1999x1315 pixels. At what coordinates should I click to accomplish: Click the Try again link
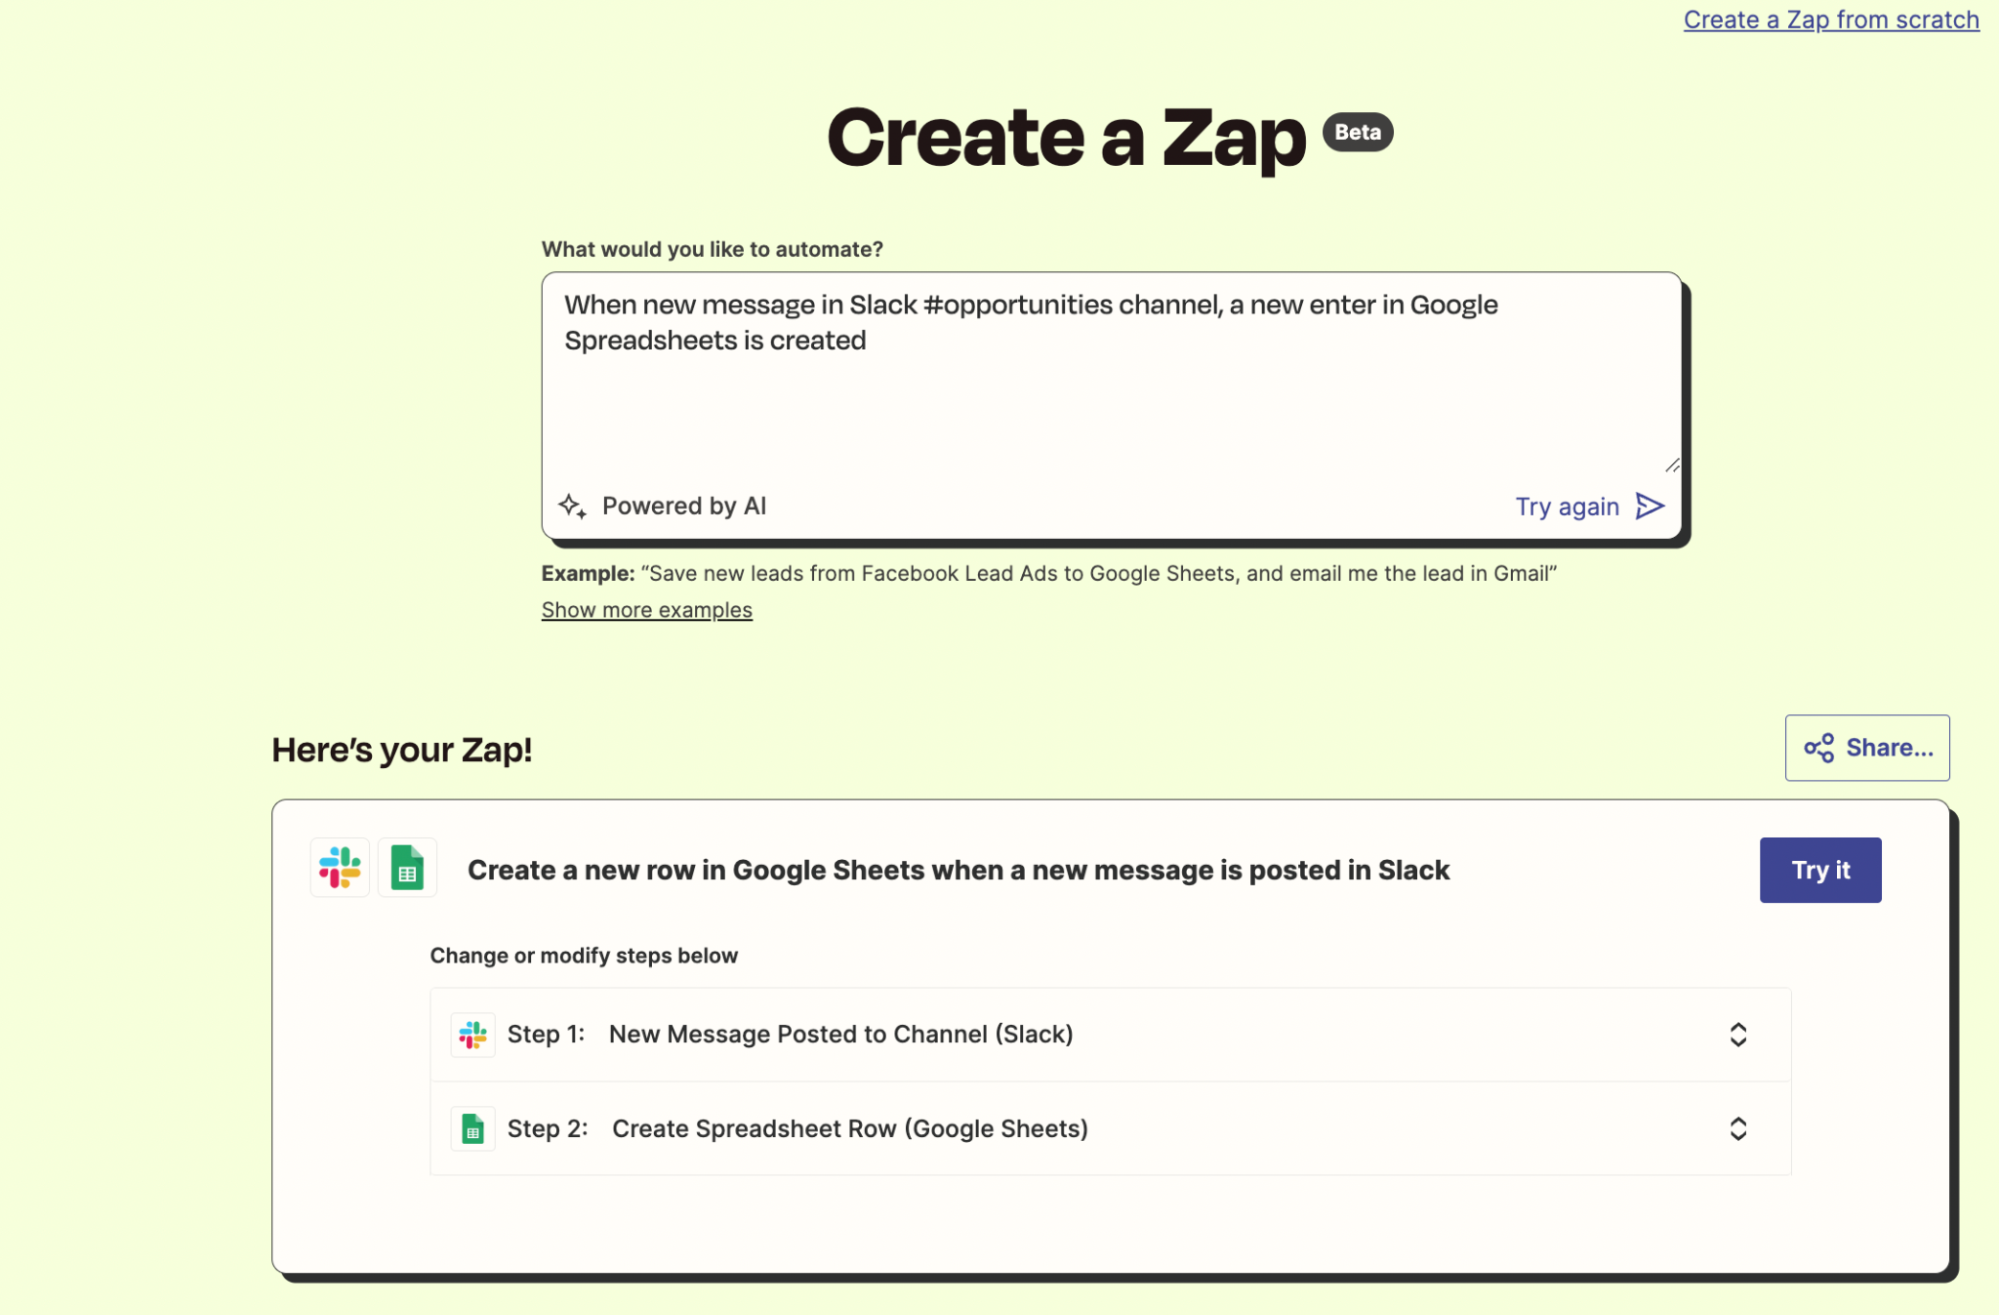[1566, 506]
